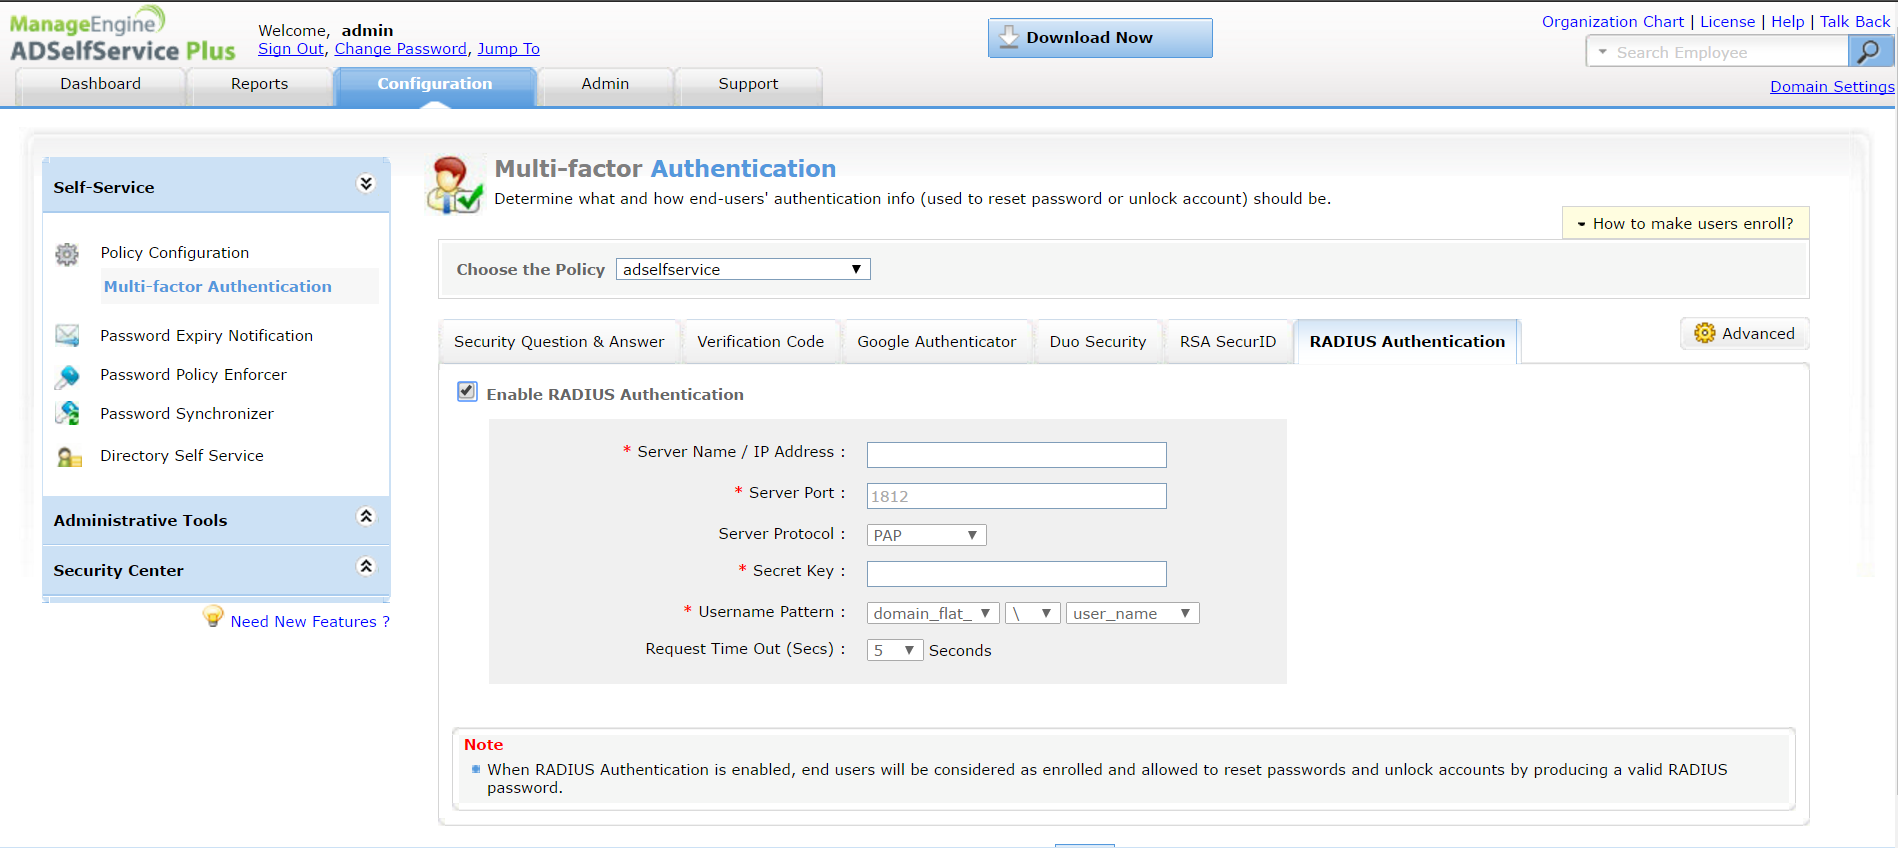Select Security Question & Answer tab

click(x=559, y=342)
